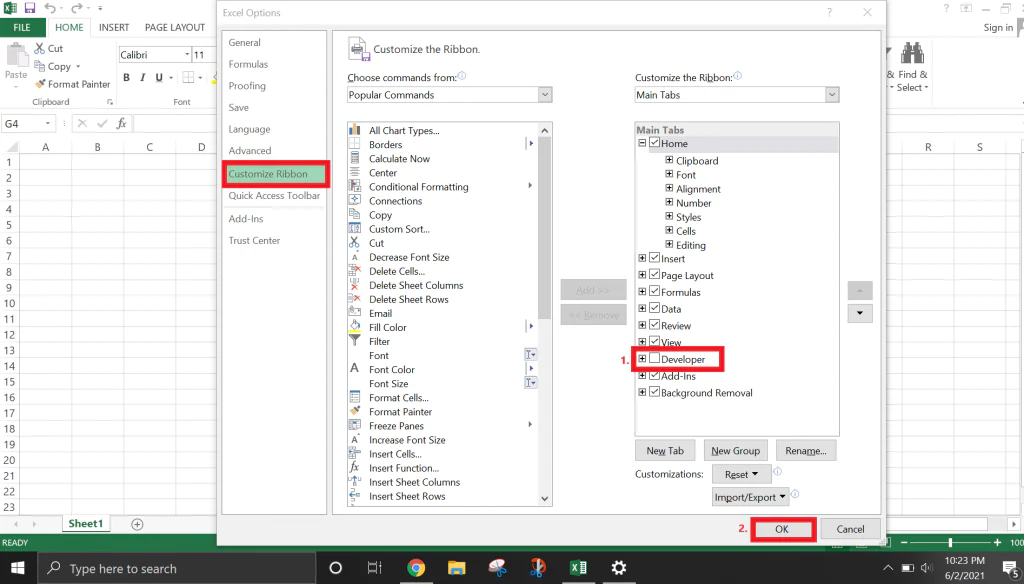
Task: Click the Fill Color paint bucket icon
Action: [355, 327]
